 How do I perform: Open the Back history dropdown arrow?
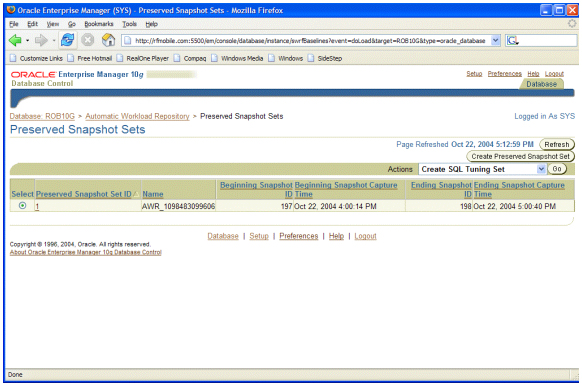pyautogui.click(x=27, y=40)
